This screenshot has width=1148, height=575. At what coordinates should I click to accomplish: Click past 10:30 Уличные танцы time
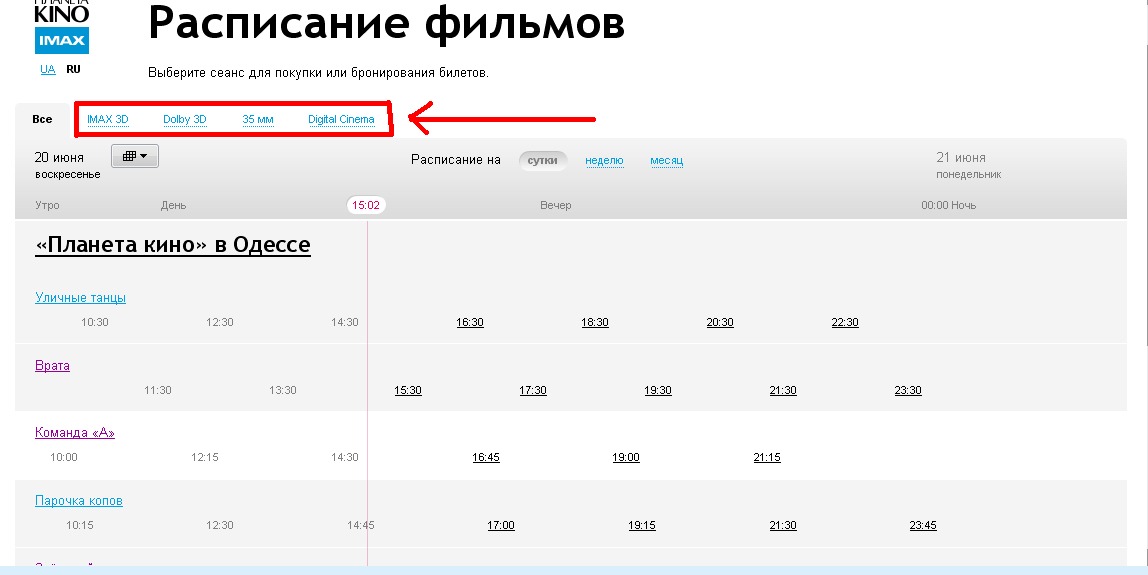[x=94, y=322]
